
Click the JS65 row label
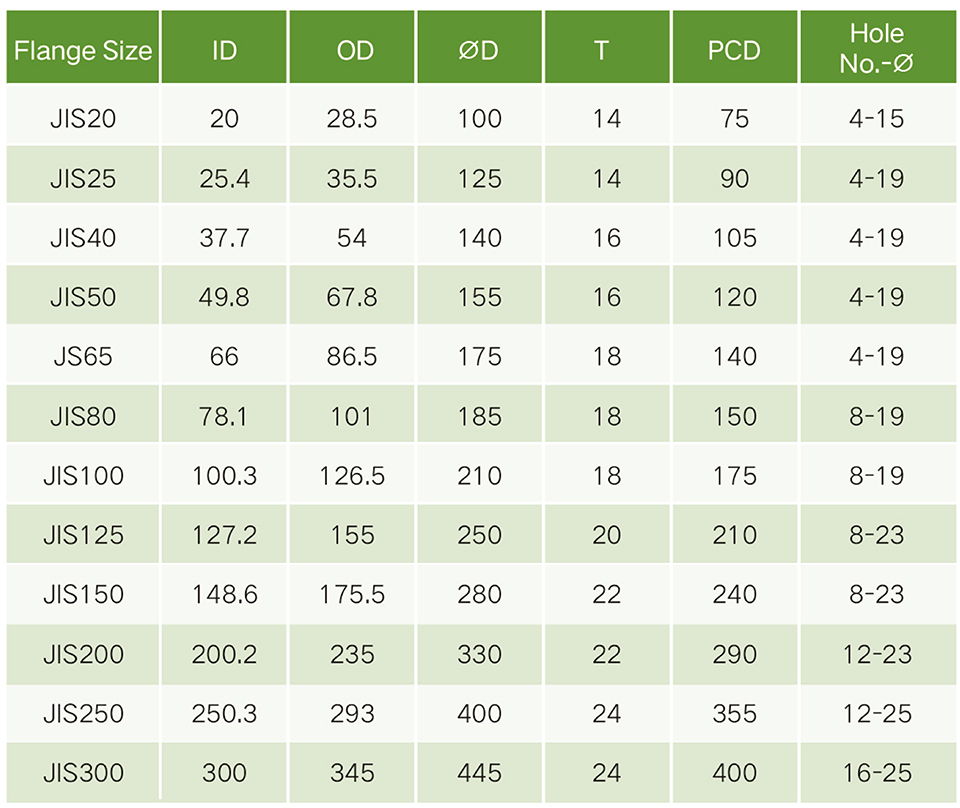point(83,356)
